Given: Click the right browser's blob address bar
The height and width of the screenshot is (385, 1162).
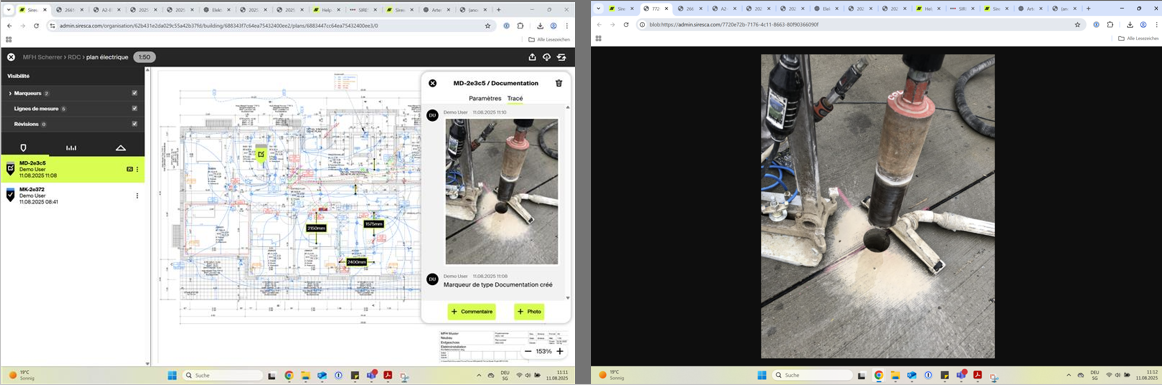Looking at the screenshot, I should 860,24.
